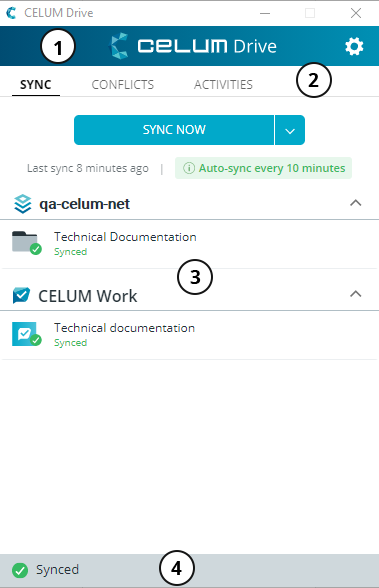379x588 pixels.
Task: Click Synced label under Technical Documentation folder
Action: 70,252
